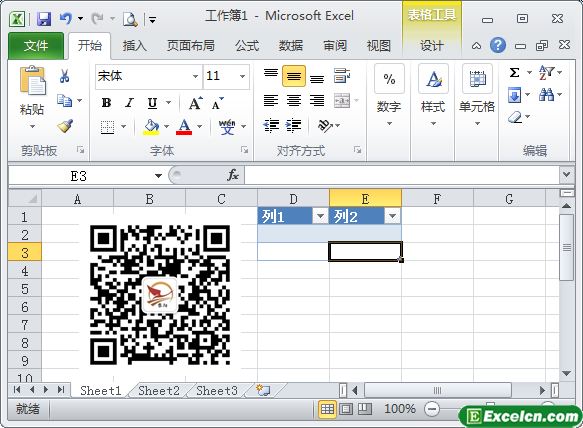Screen dimensions: 583x428
Task: Click the Undo arrow icon
Action: point(65,18)
